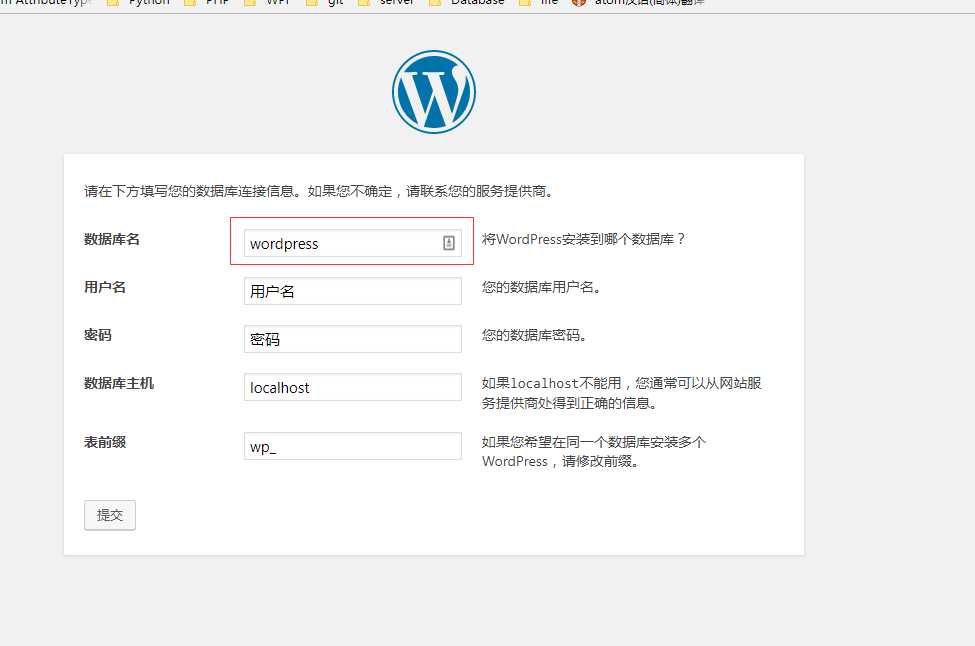The height and width of the screenshot is (646, 975).
Task: Click the WordPress logo
Action: [x=434, y=92]
